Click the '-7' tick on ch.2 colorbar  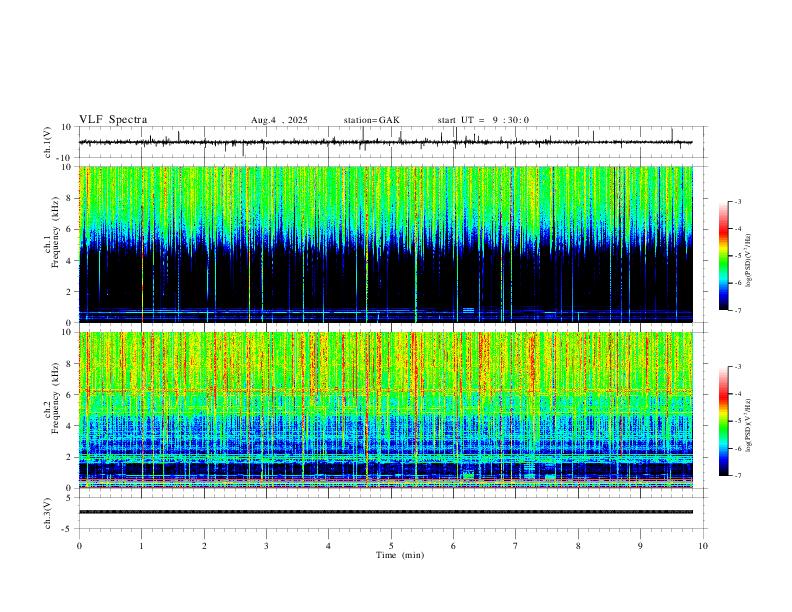coord(737,476)
